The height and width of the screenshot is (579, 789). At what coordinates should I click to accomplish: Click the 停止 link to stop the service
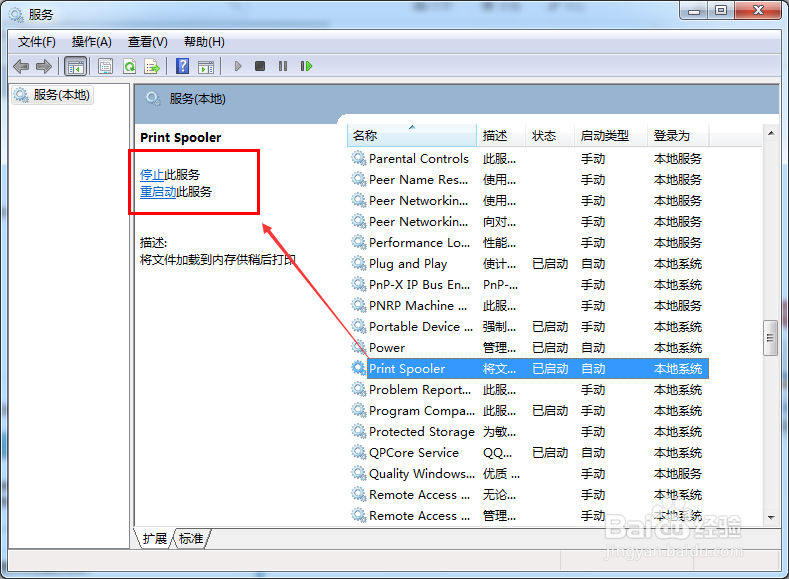pos(152,175)
